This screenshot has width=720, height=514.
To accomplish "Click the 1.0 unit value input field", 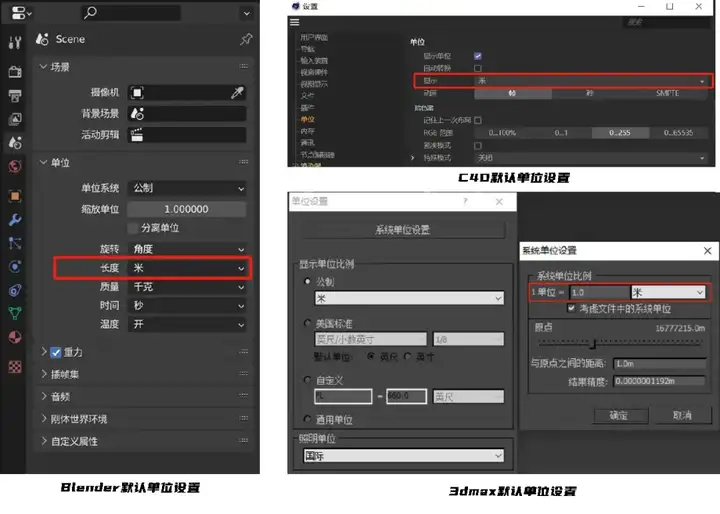I will tap(599, 292).
